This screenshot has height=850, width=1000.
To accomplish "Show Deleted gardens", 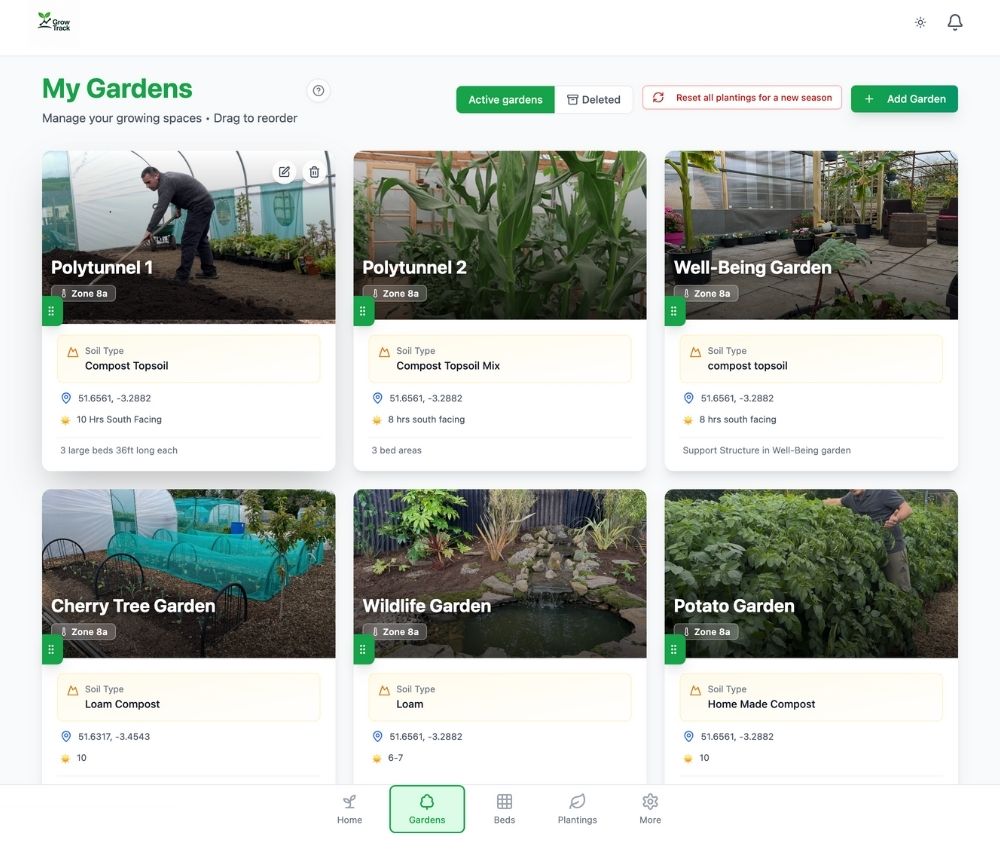I will pyautogui.click(x=594, y=100).
